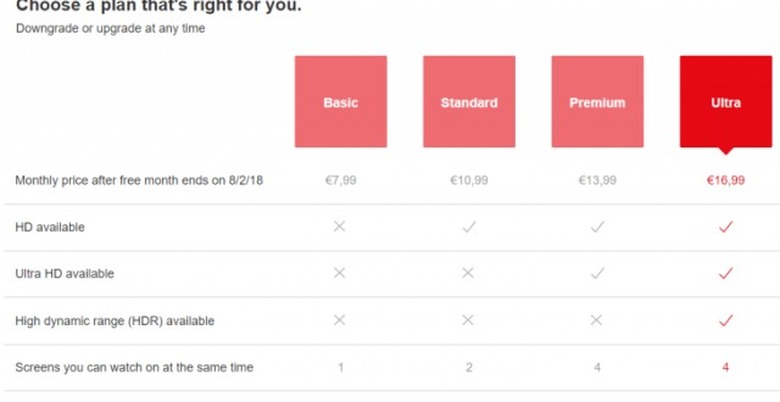
Task: Click the Premium plan HD checkmark
Action: (597, 227)
